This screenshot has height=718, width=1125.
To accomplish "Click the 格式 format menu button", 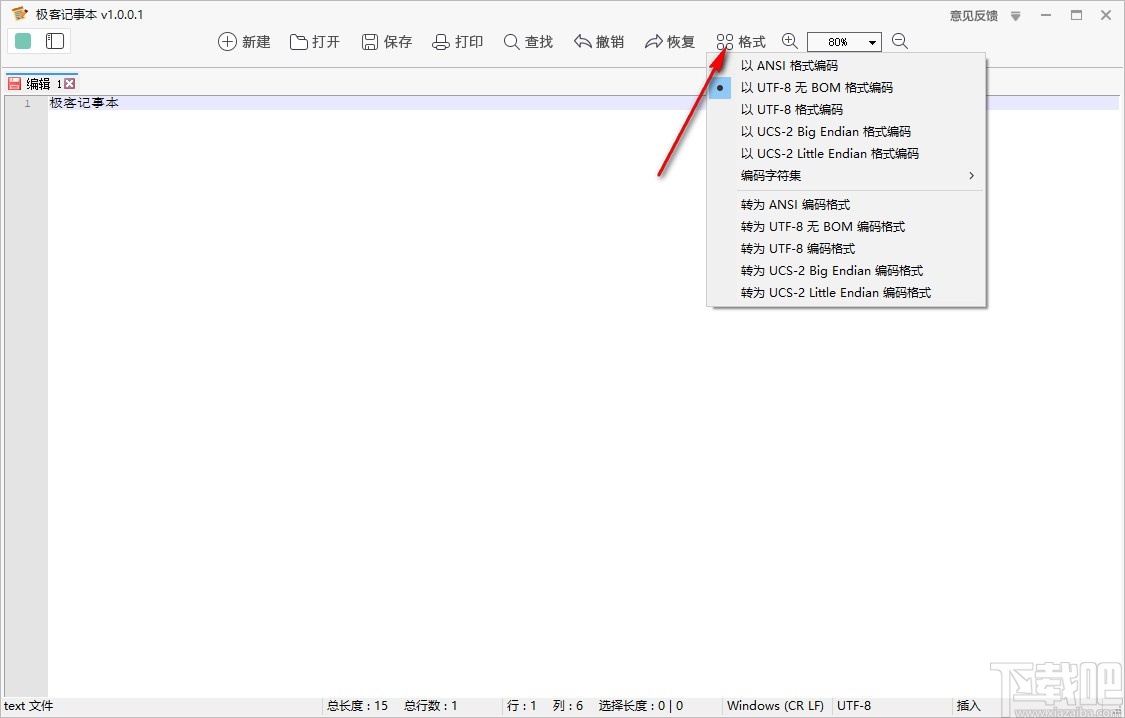I will [740, 42].
